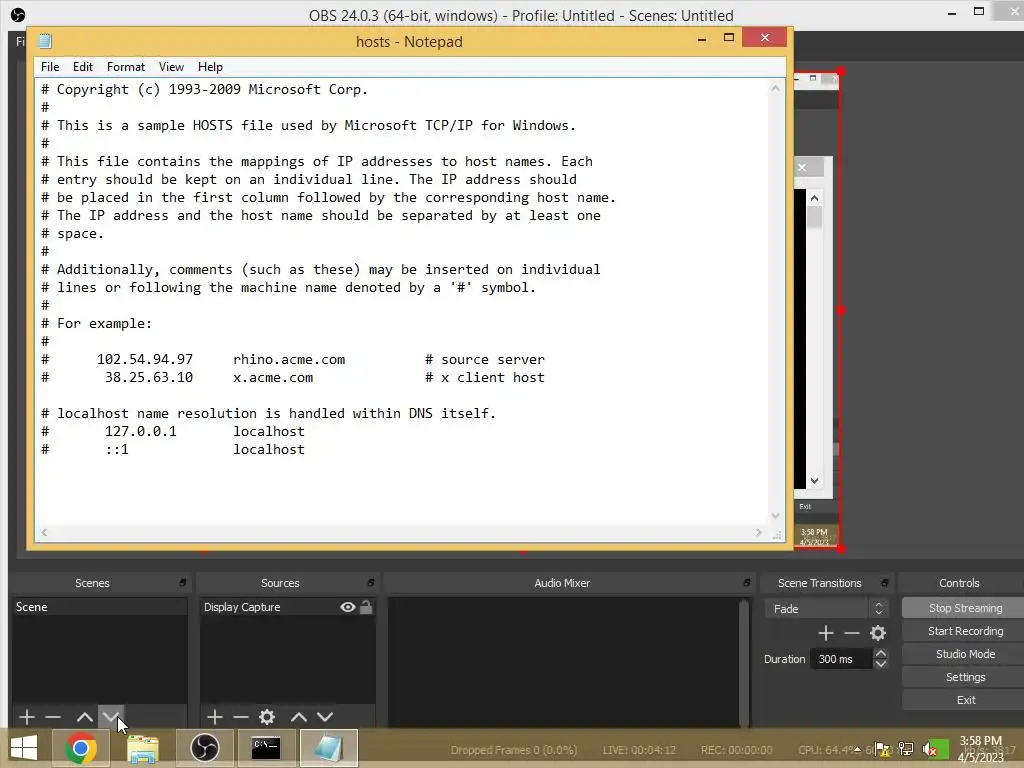Click Notepad horizontal scrollbar right arrow
The width and height of the screenshot is (1024, 768).
[x=758, y=532]
